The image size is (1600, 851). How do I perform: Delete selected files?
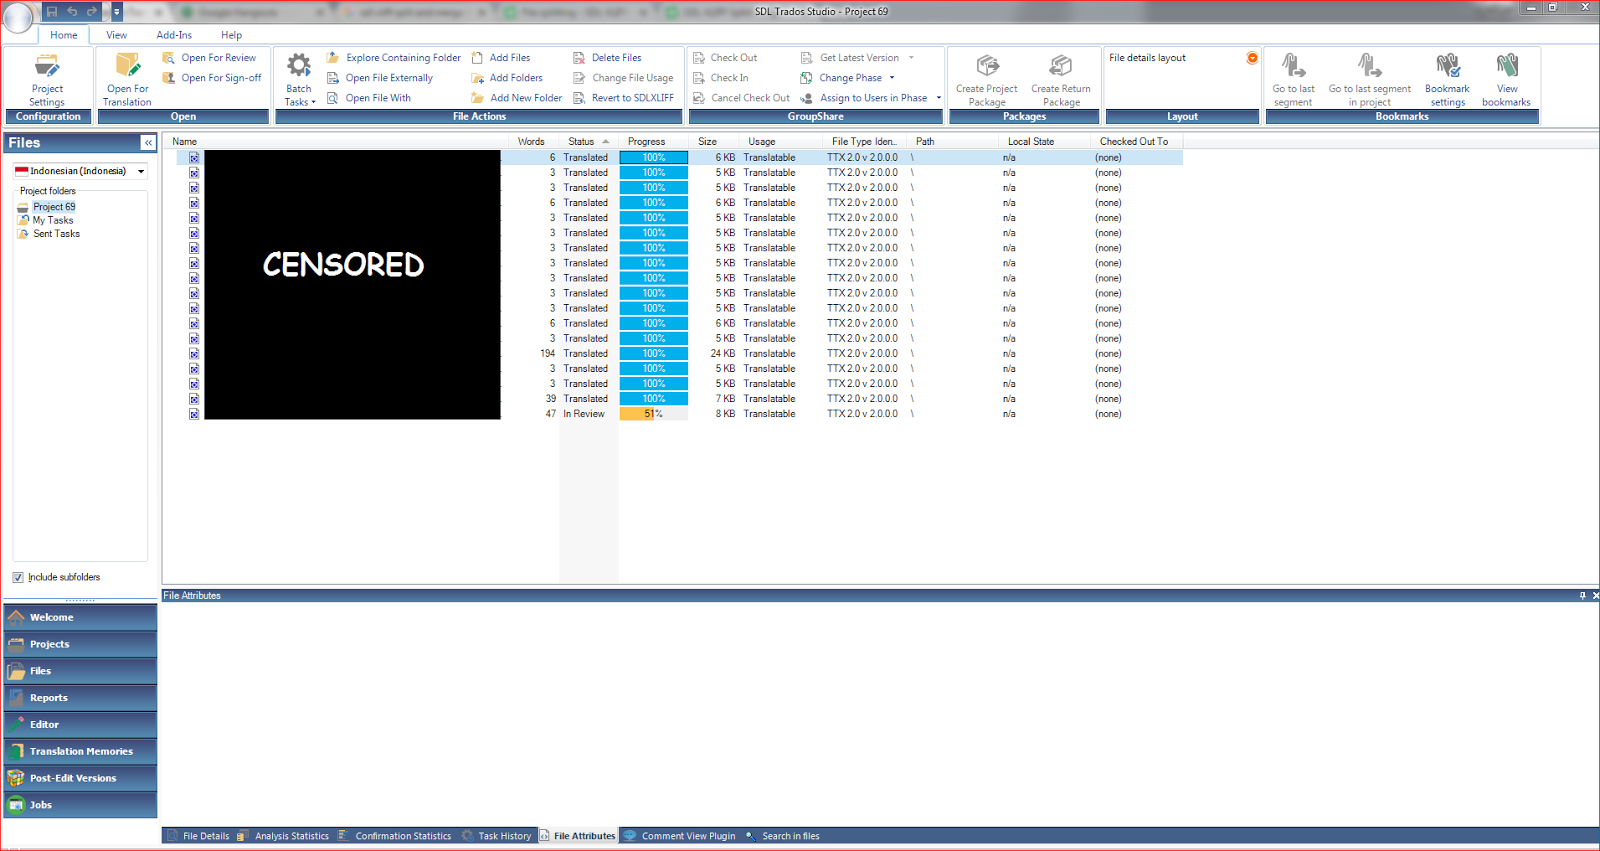tap(607, 58)
